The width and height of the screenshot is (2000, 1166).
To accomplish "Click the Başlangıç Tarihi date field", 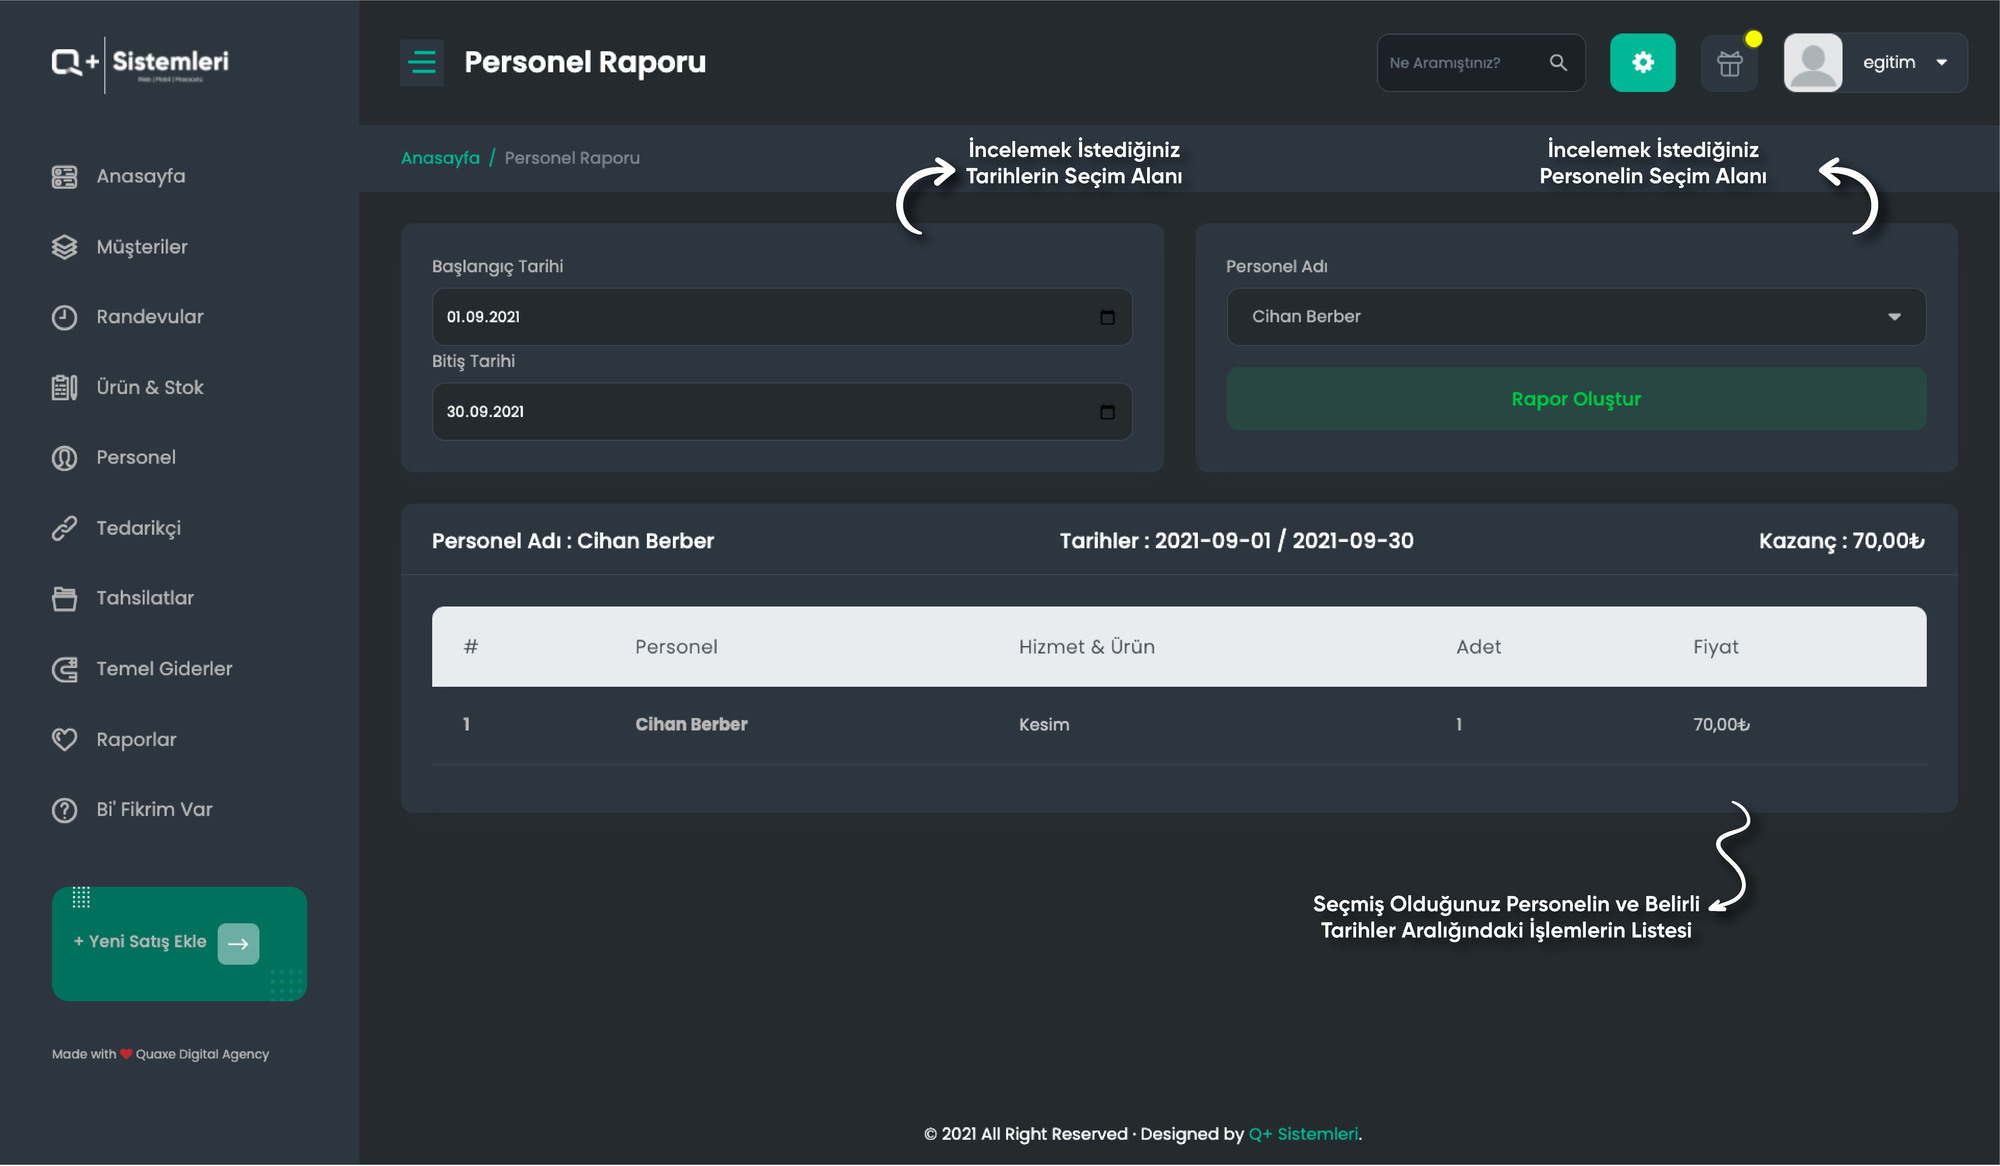I will point(782,317).
